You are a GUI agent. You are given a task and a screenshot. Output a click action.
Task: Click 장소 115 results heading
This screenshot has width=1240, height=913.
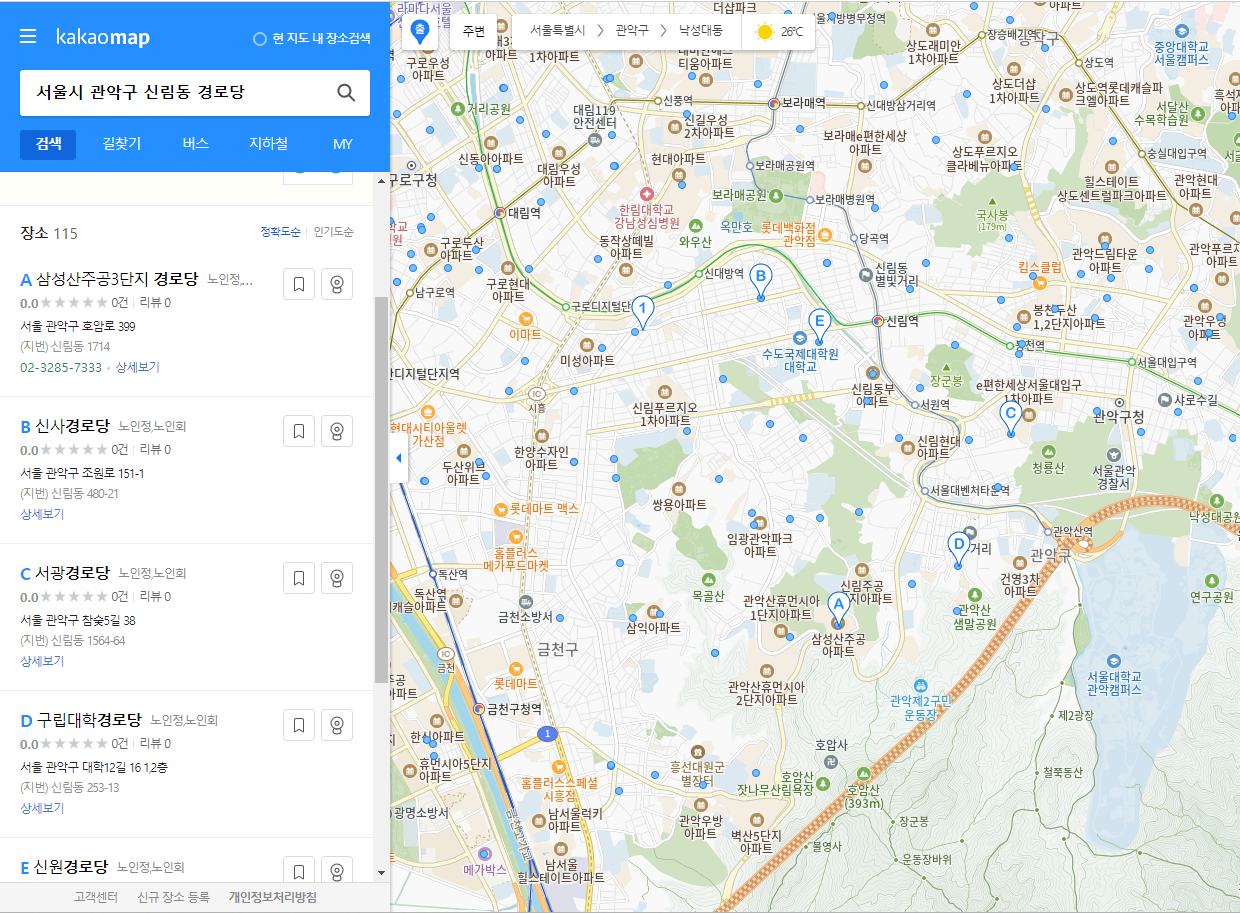point(49,233)
